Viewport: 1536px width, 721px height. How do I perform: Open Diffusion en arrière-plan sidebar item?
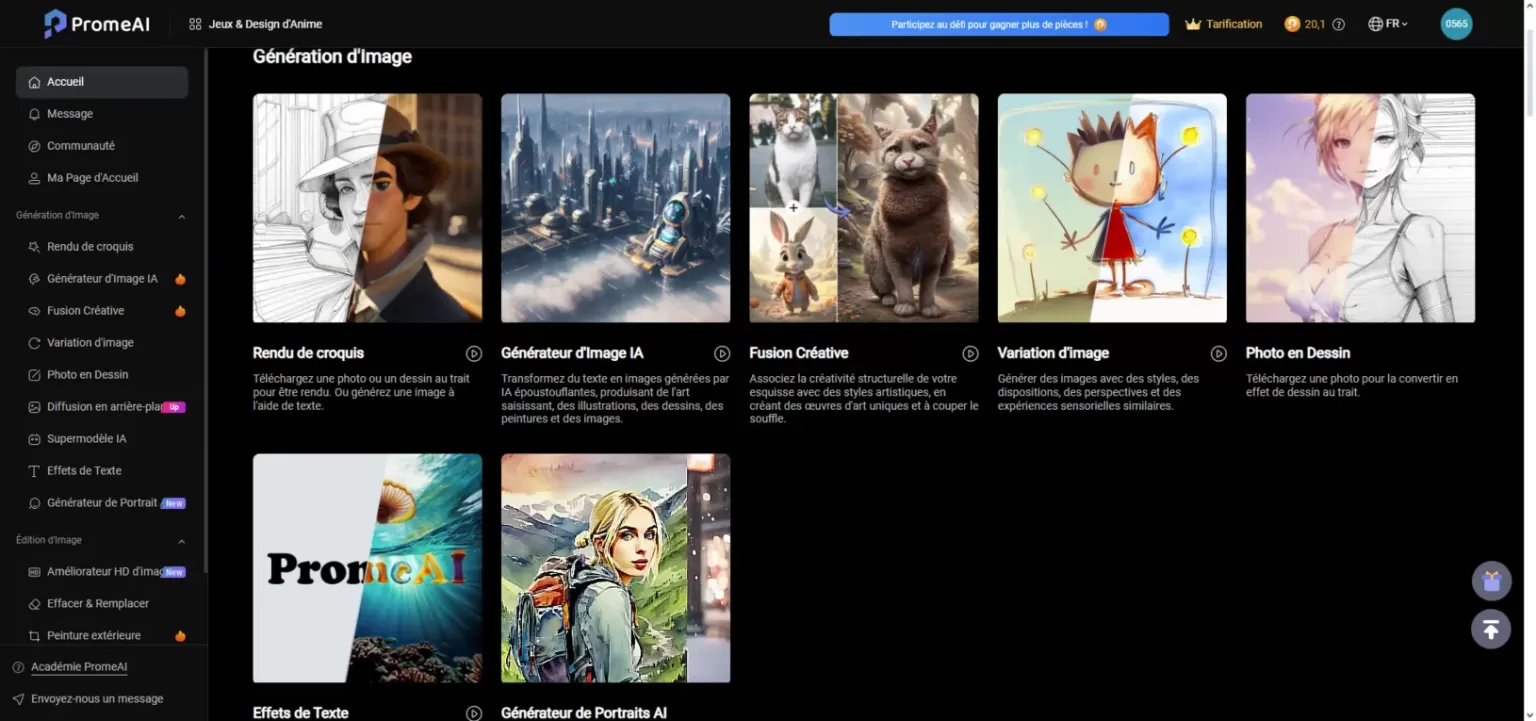point(102,407)
